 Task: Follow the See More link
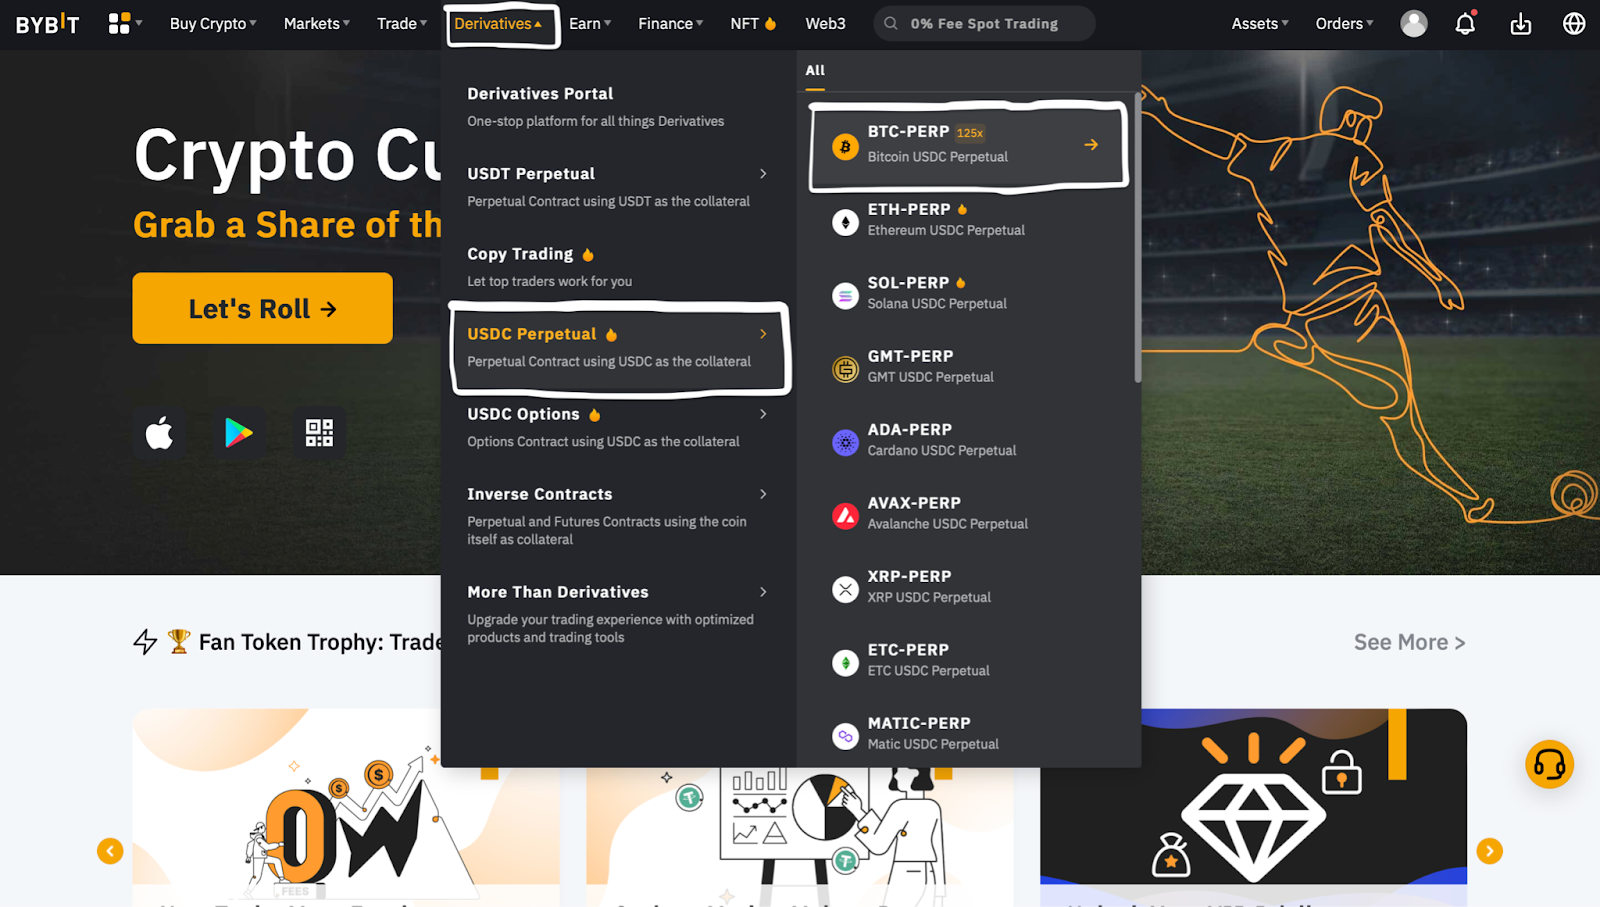pos(1409,642)
